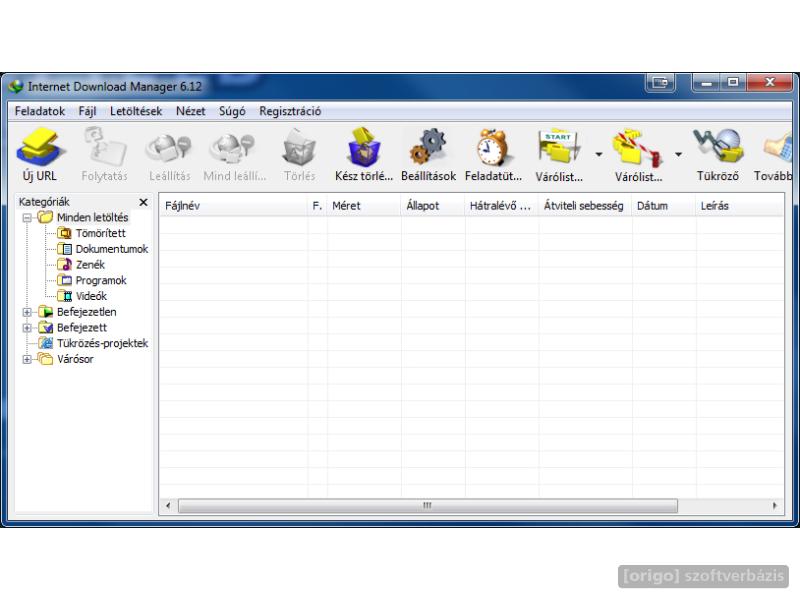Open start queue dropdown arrow
This screenshot has width=800, height=600.
click(x=598, y=154)
